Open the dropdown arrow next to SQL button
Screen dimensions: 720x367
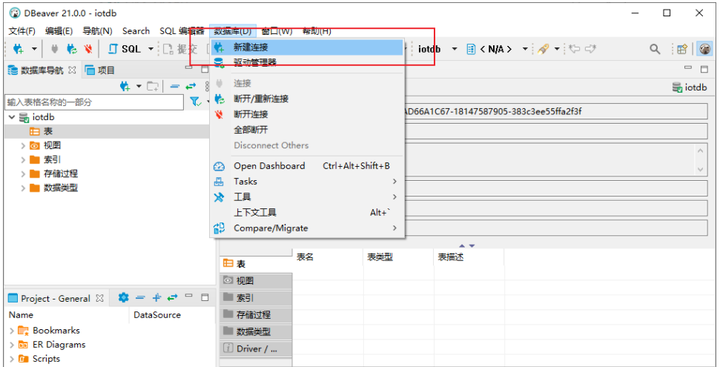click(150, 49)
